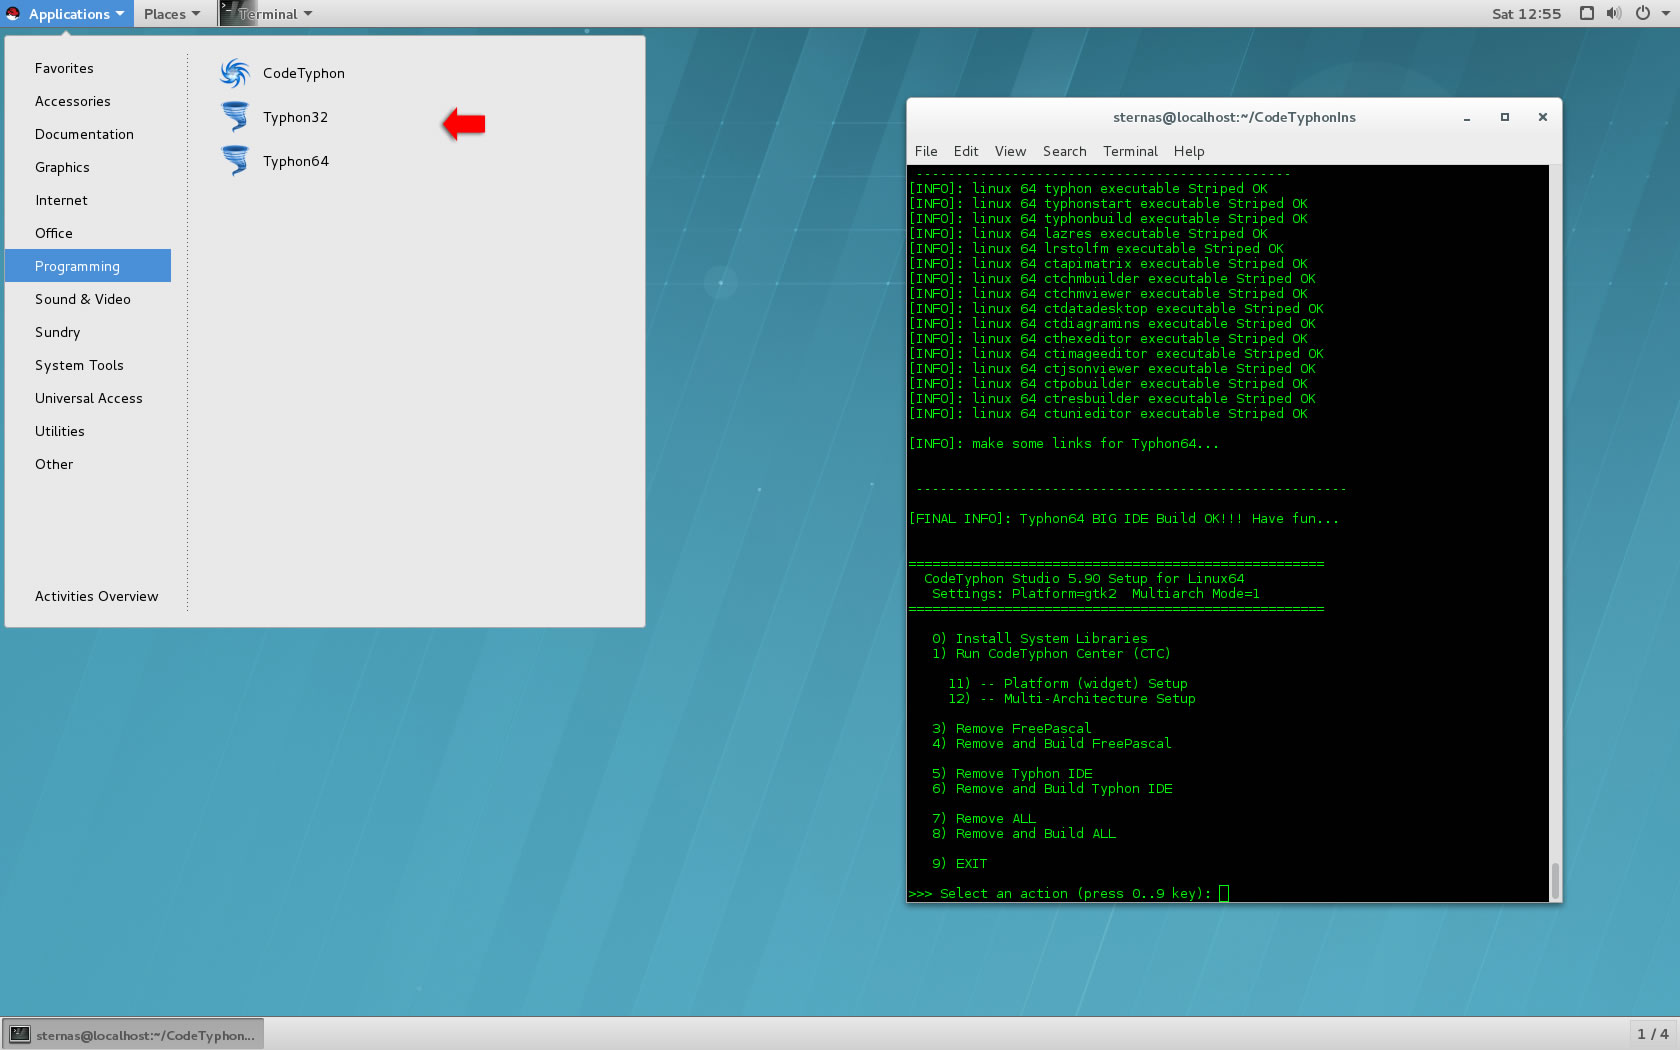Click the clock showing Sat 12:55
This screenshot has height=1050, width=1680.
(1526, 13)
